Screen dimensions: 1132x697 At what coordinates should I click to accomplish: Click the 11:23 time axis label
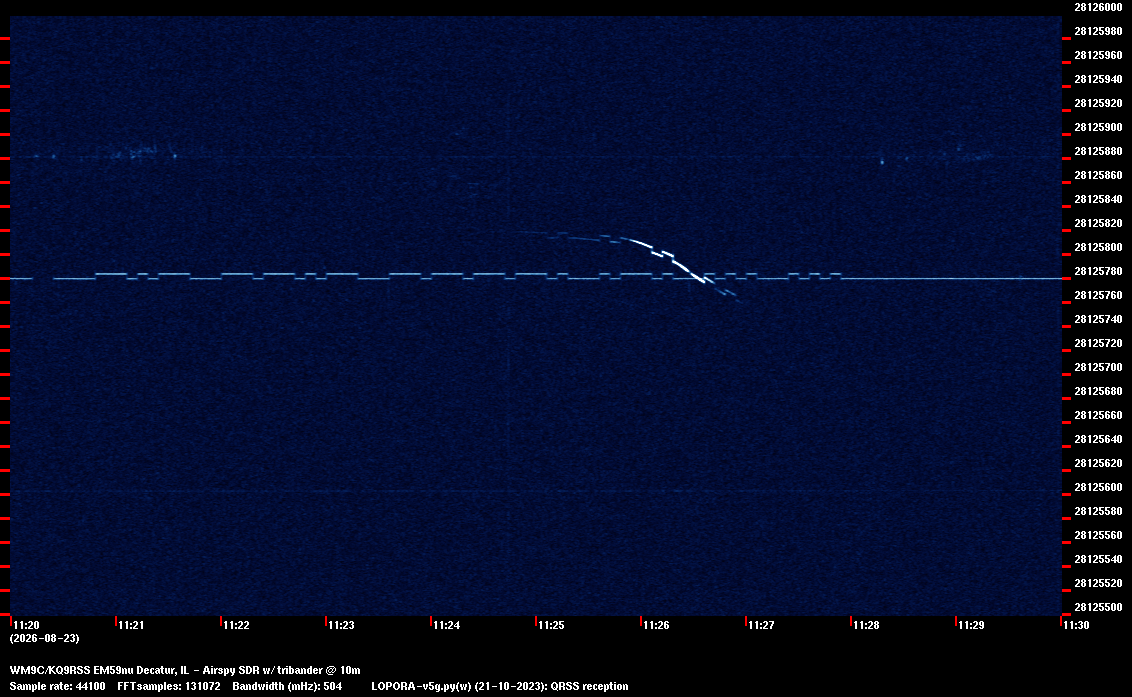341,625
